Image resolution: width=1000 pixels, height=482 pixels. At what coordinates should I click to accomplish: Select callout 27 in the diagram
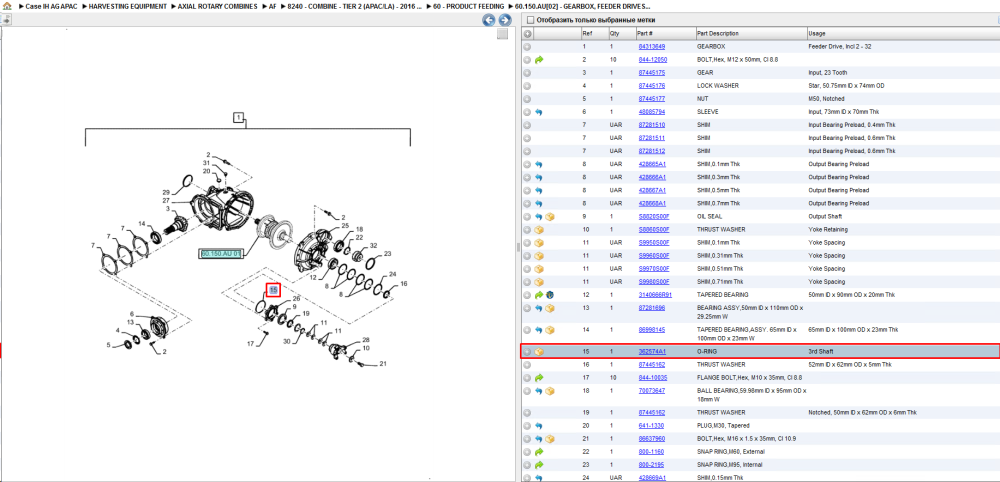166,200
